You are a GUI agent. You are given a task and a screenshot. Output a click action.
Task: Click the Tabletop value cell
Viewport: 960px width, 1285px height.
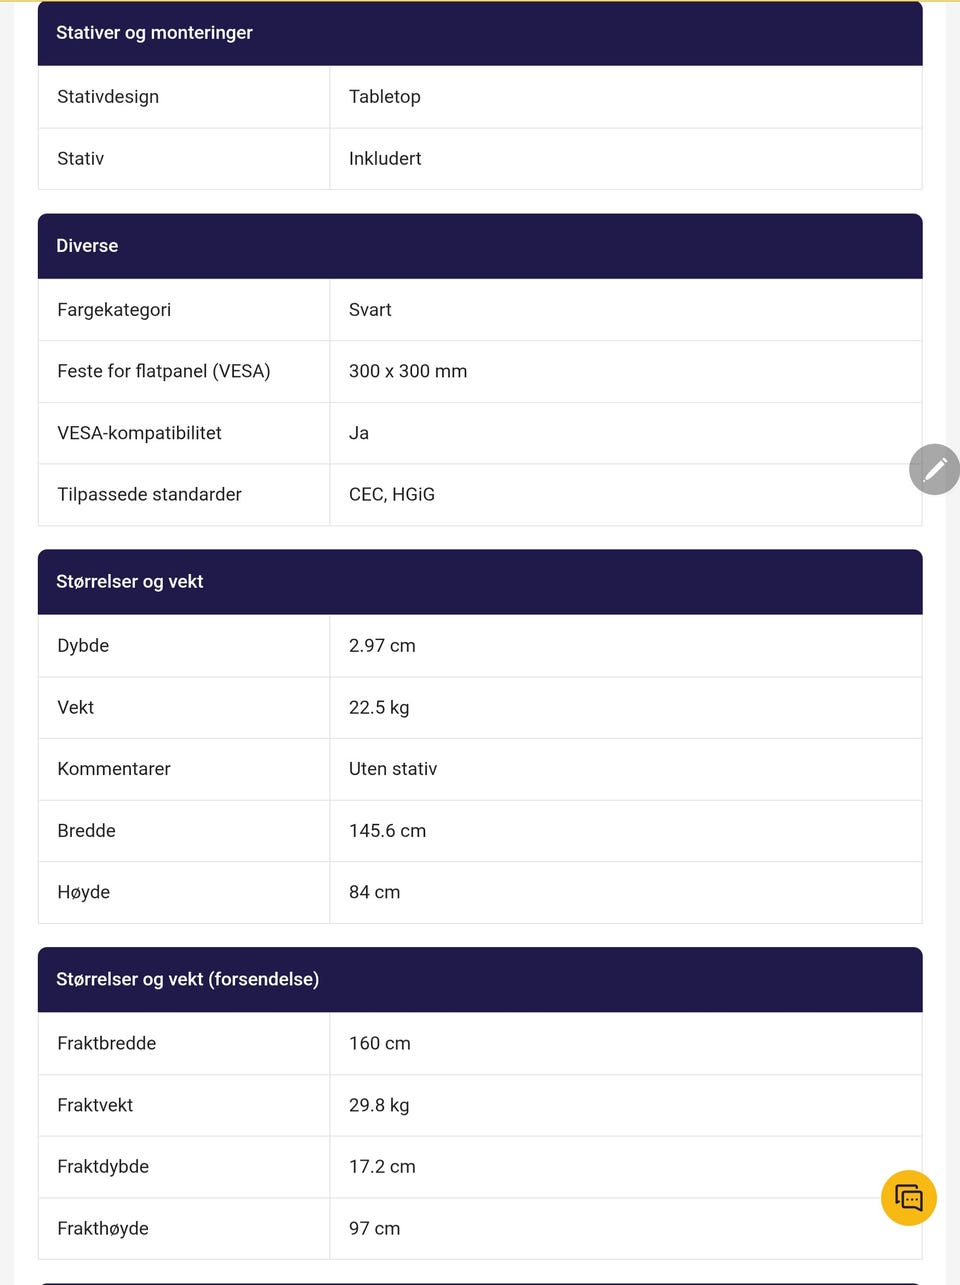coord(385,97)
